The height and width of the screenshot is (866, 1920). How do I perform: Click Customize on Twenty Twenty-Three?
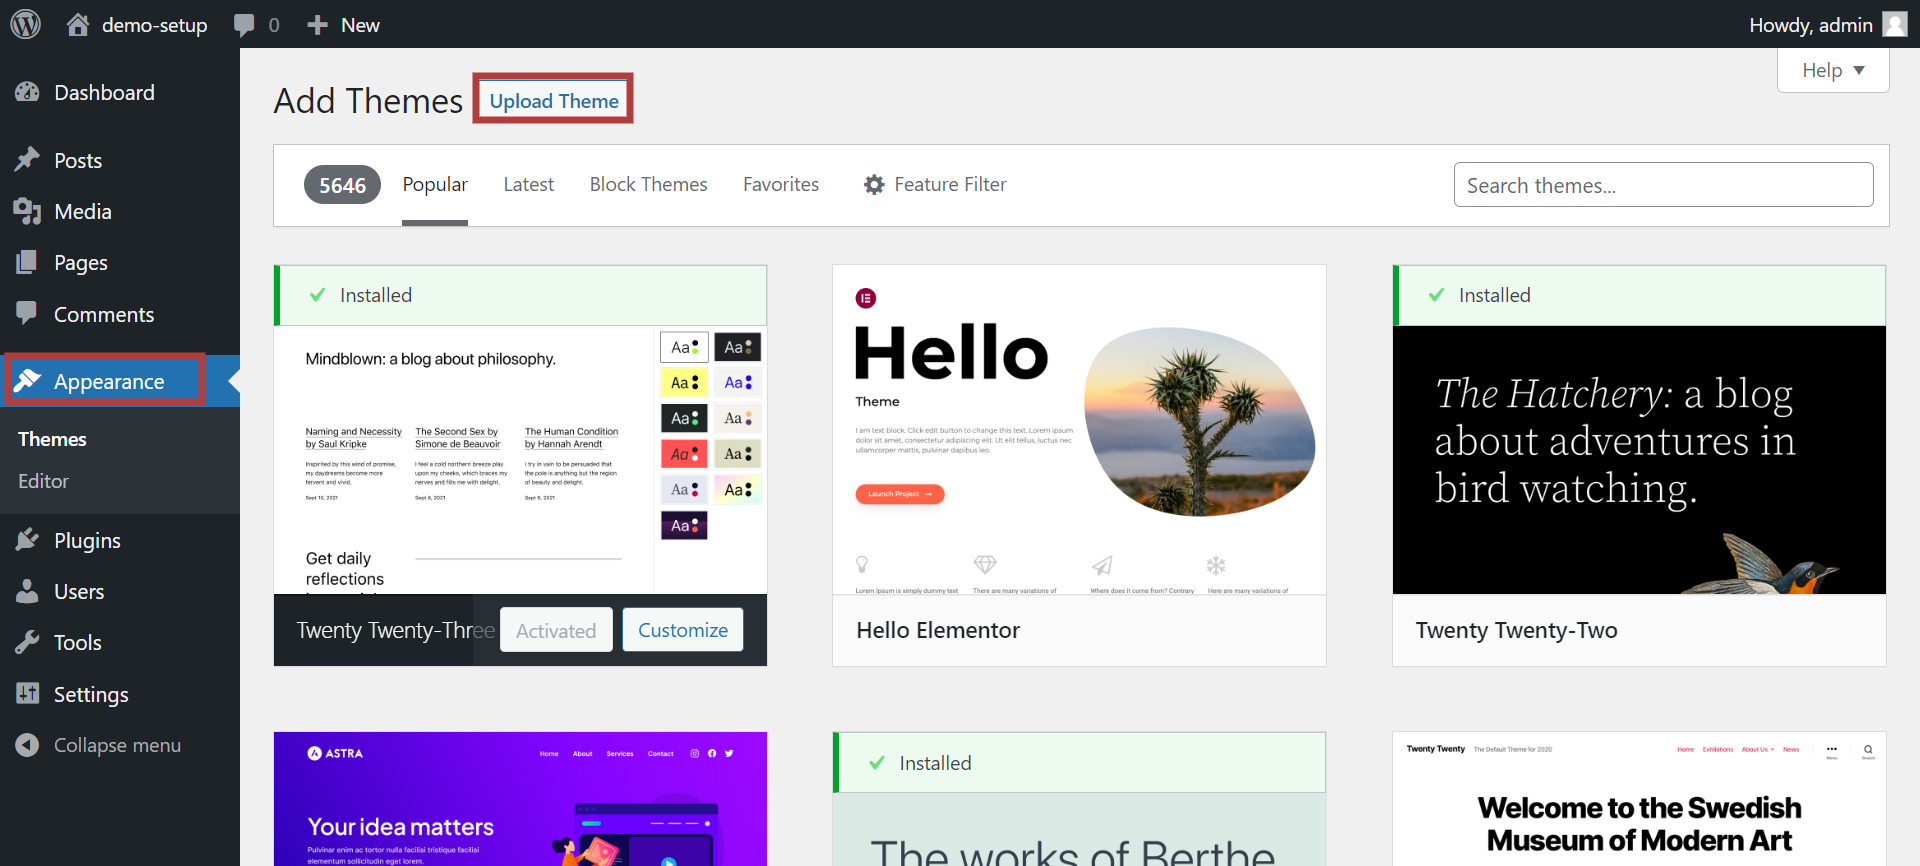682,631
